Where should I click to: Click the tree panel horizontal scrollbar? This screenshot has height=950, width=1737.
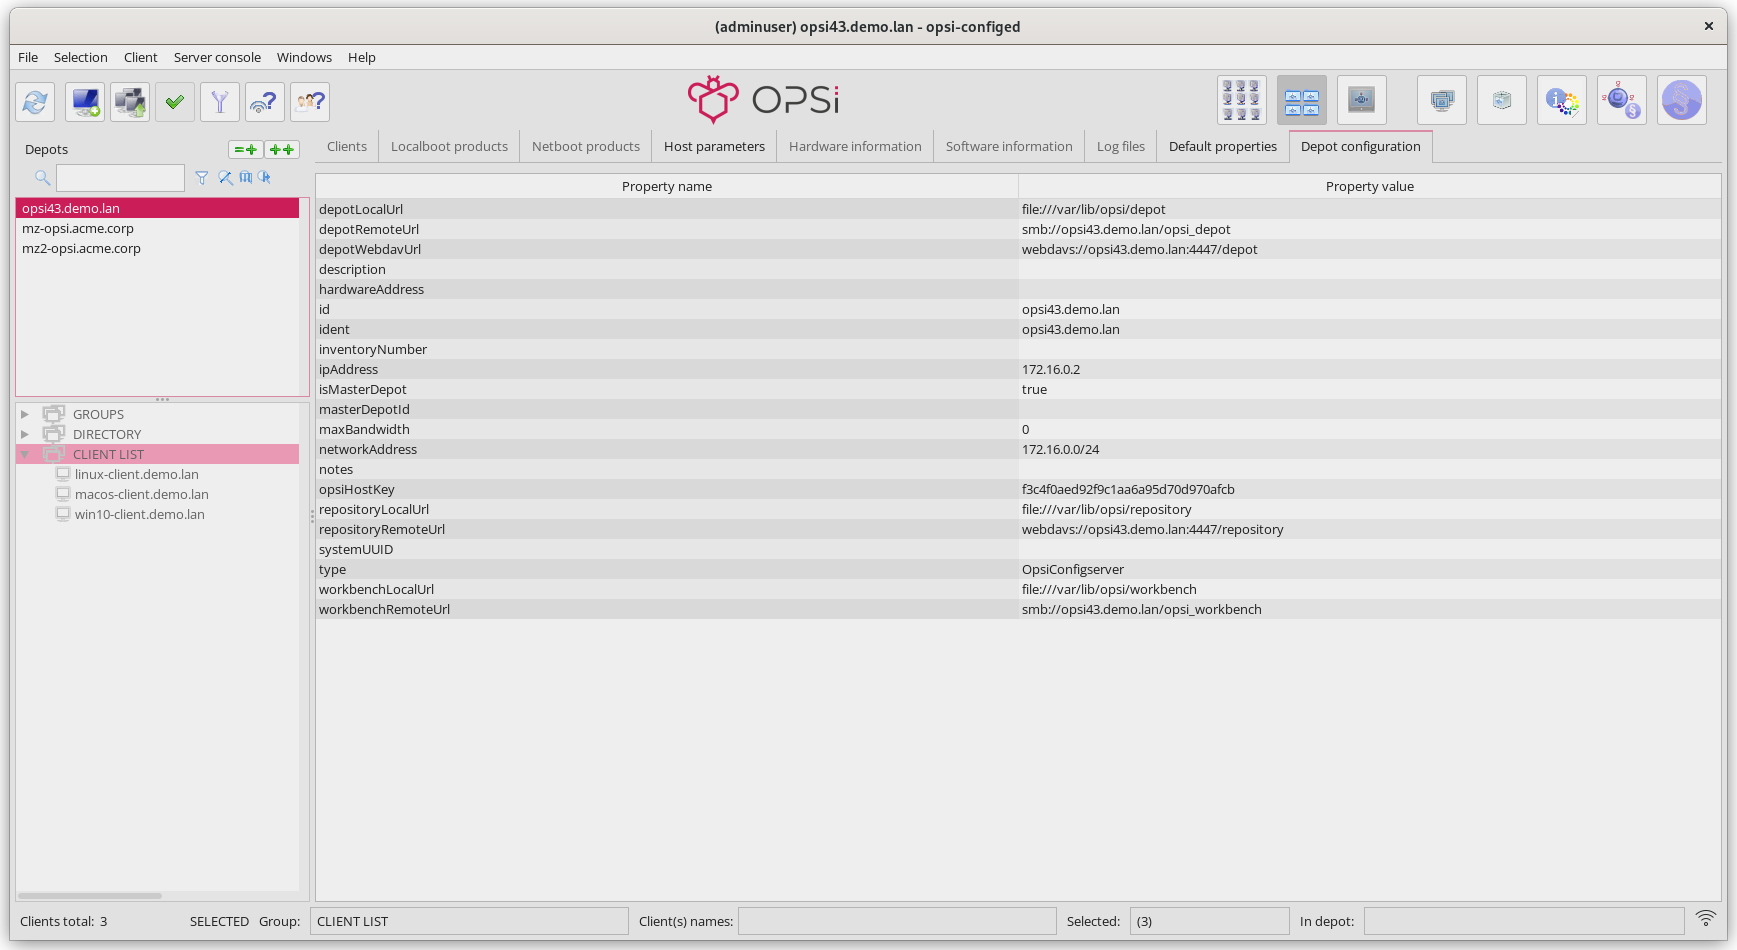pos(90,895)
